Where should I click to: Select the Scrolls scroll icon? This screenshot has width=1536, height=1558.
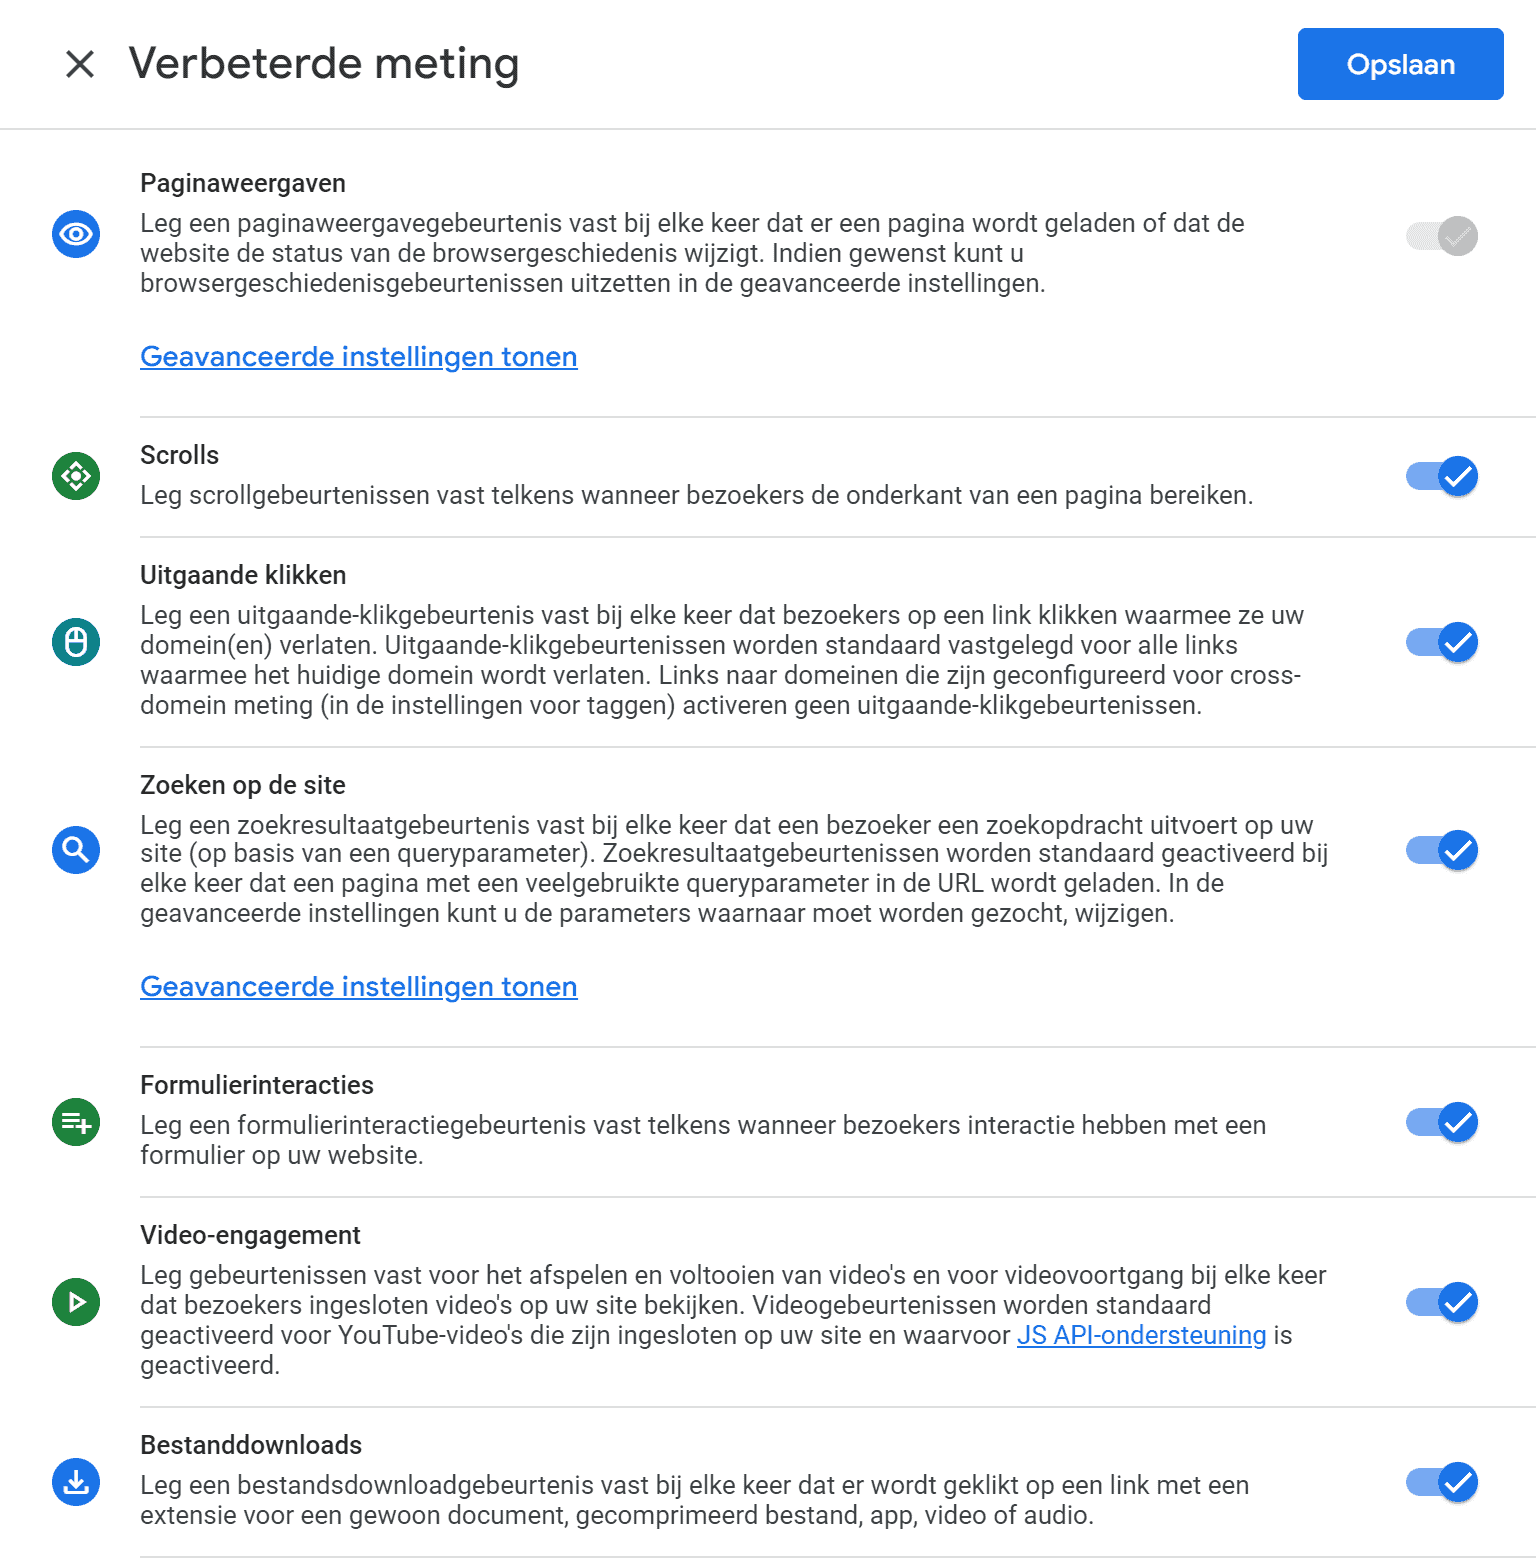(75, 476)
